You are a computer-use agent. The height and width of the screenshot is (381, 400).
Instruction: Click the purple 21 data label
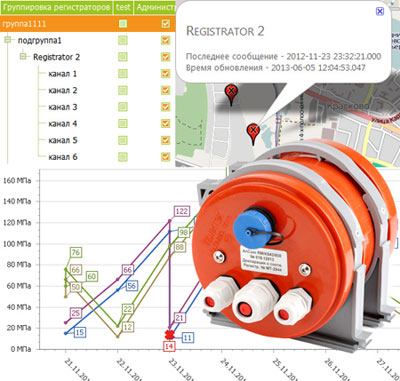pyautogui.click(x=180, y=318)
